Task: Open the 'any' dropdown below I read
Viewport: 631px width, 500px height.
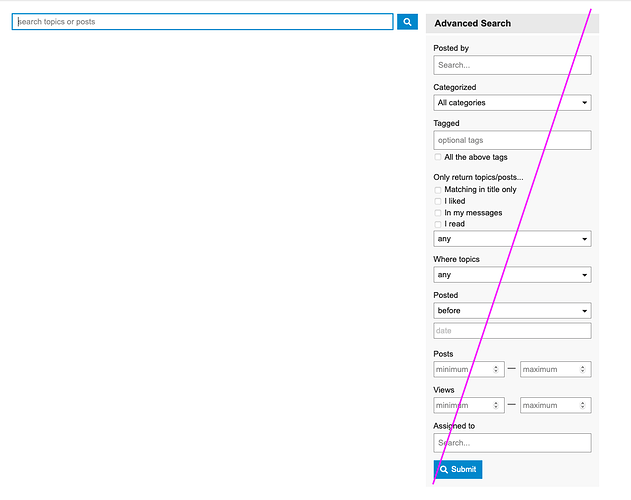Action: [x=512, y=239]
